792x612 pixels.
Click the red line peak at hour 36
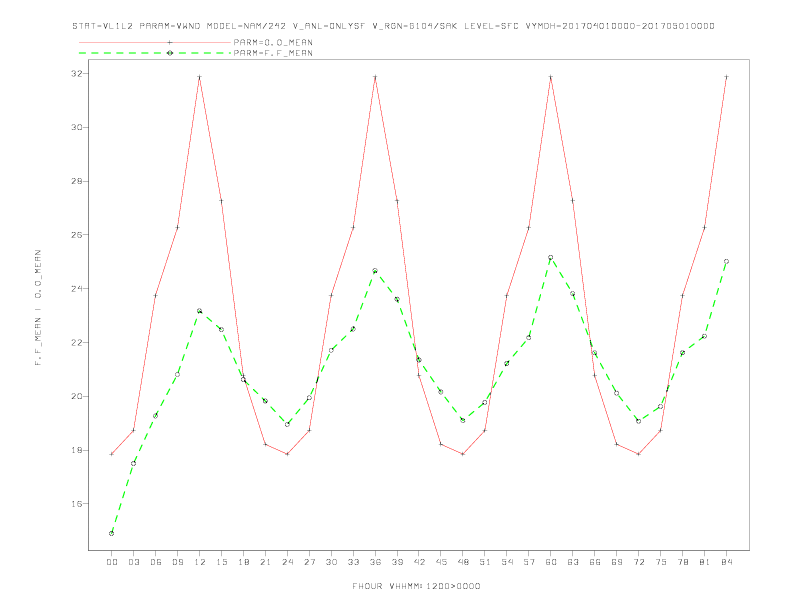coord(375,77)
